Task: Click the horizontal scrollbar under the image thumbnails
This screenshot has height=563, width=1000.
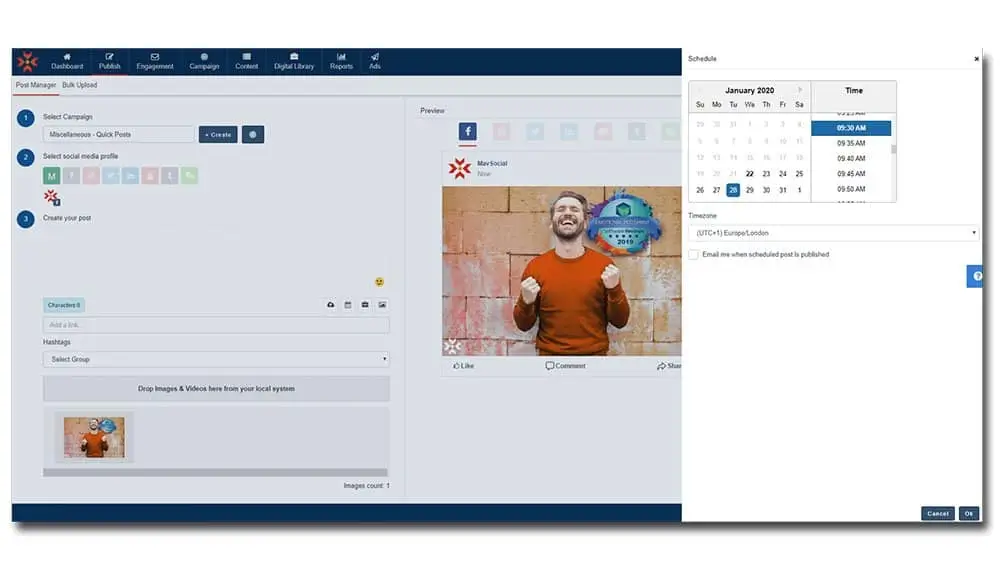Action: click(215, 472)
